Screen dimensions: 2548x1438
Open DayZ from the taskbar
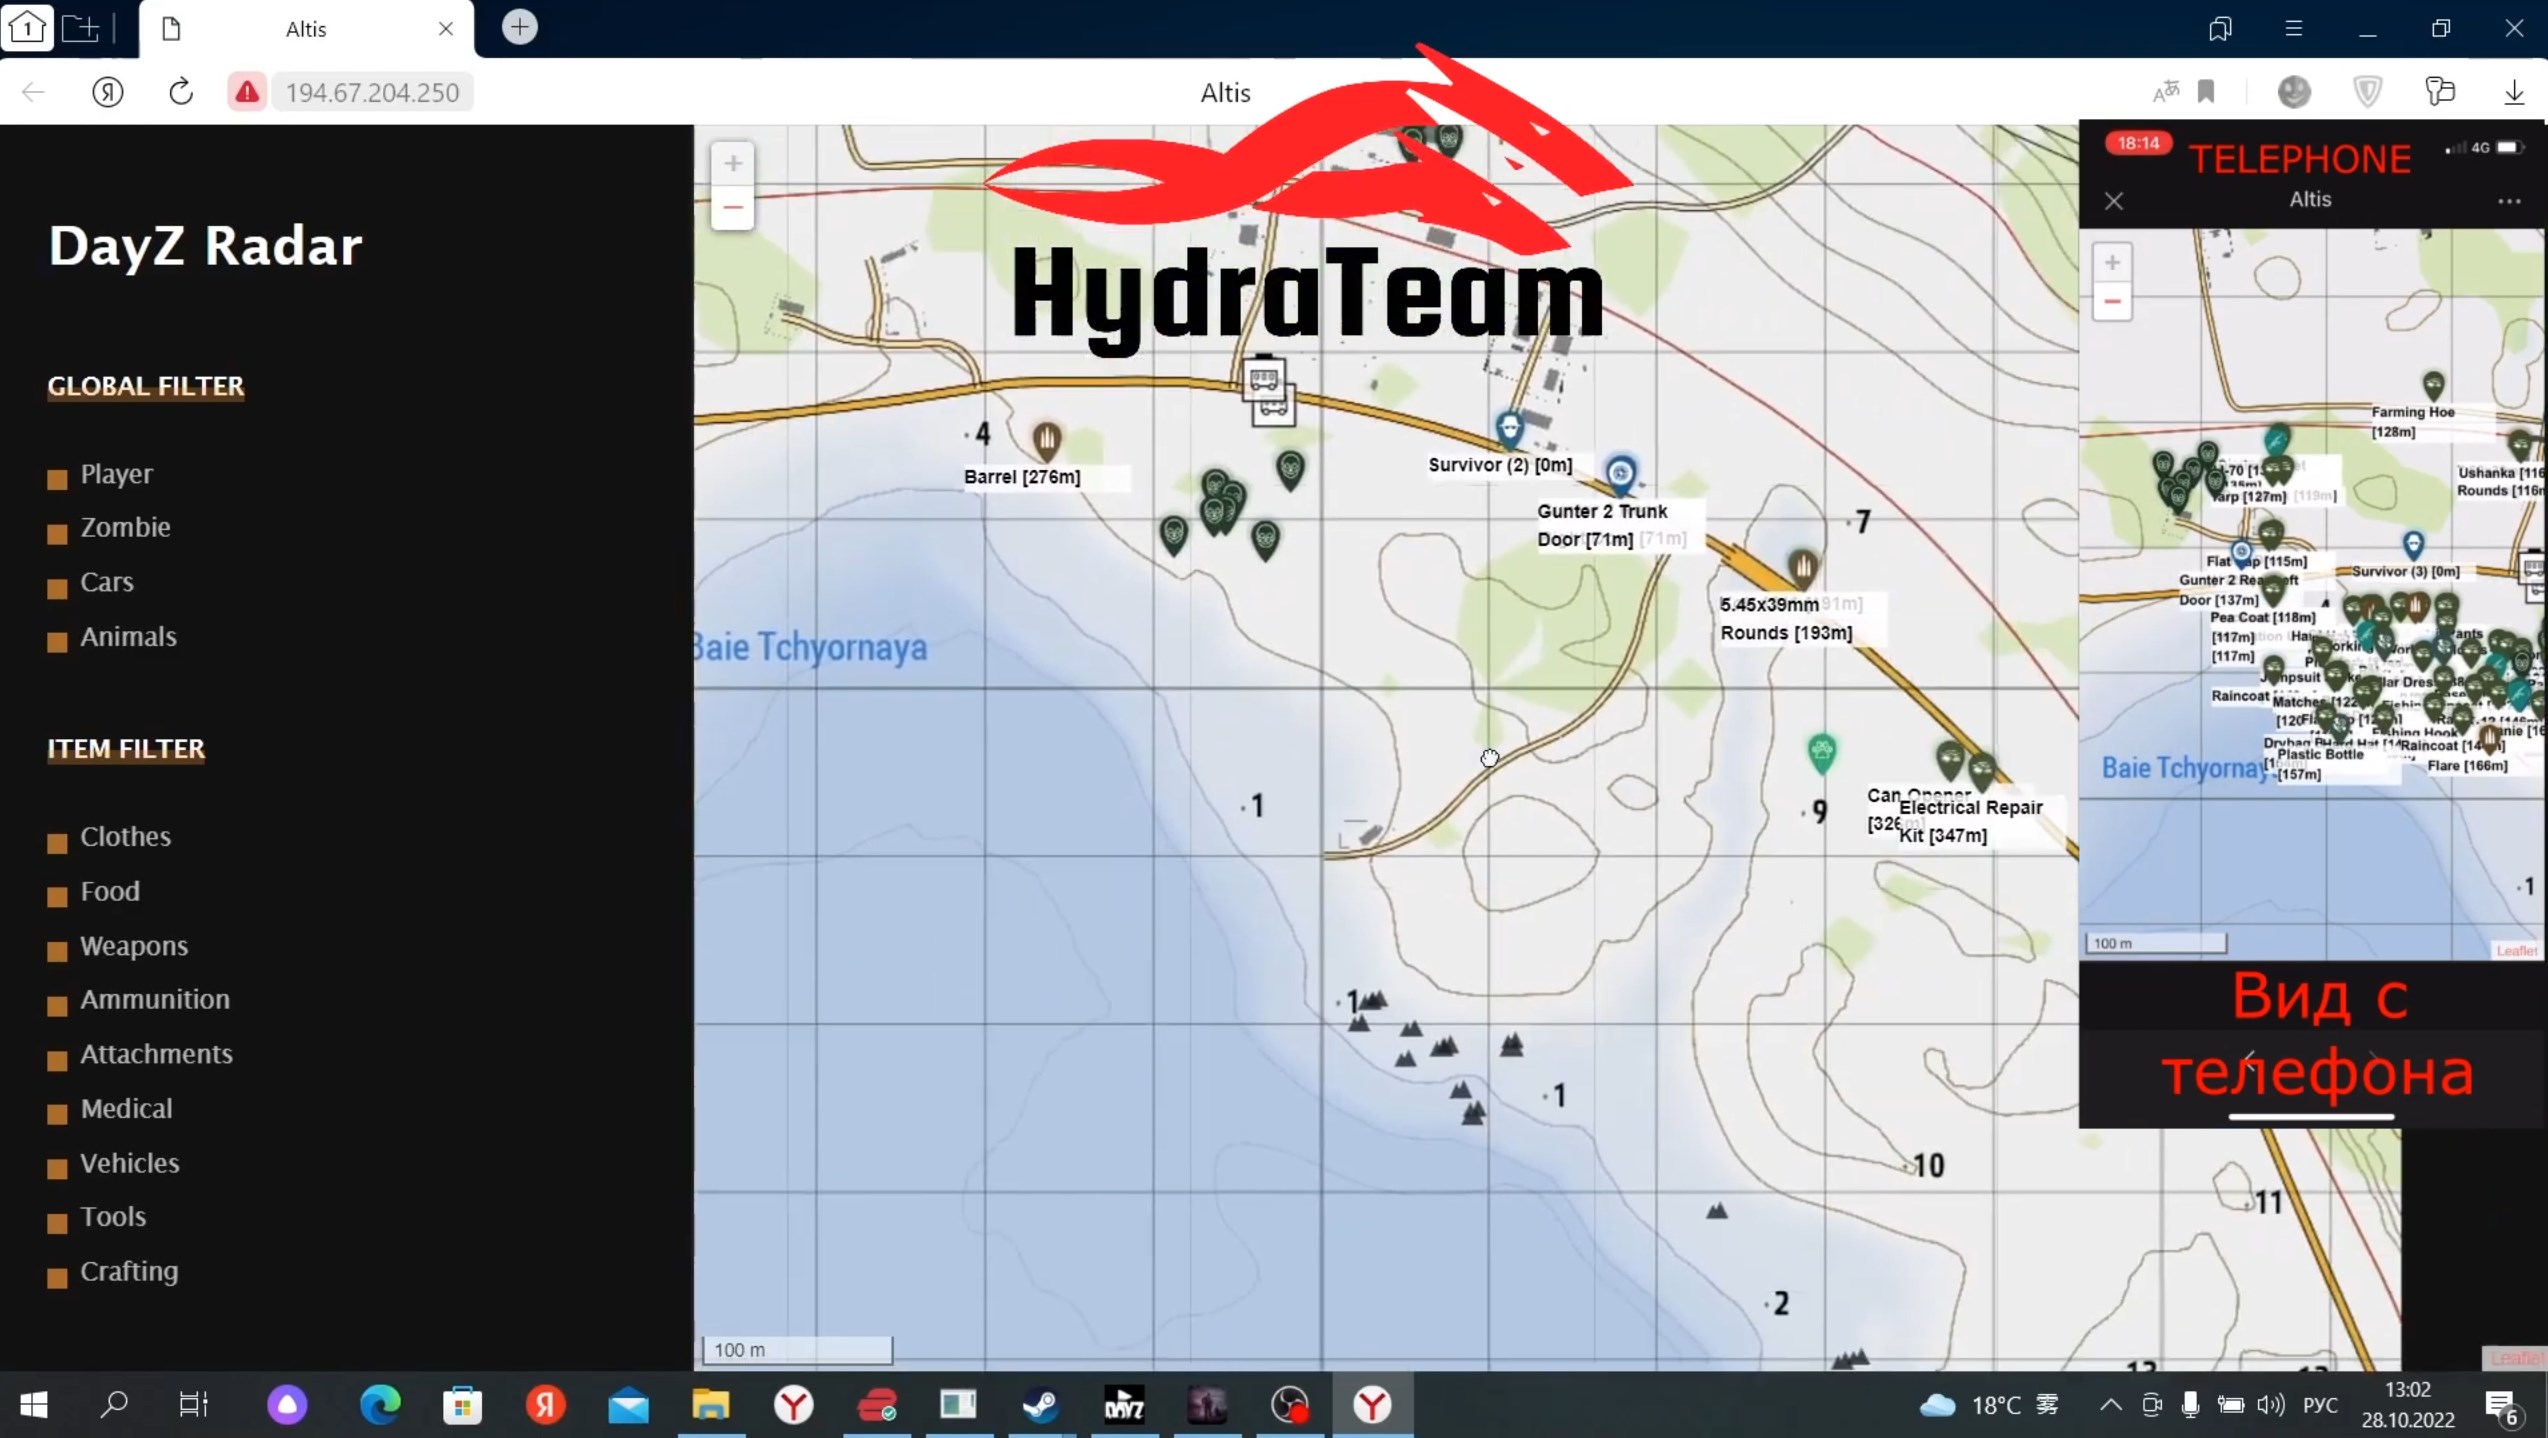(x=1124, y=1405)
